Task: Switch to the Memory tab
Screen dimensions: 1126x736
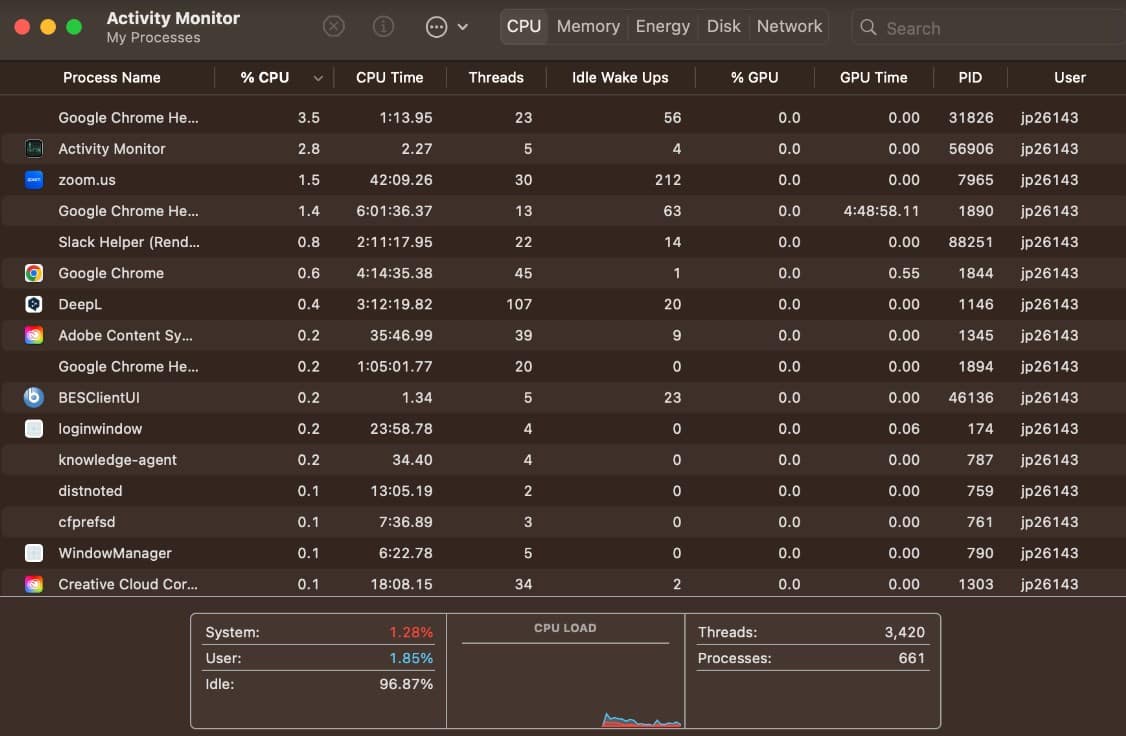Action: click(588, 27)
